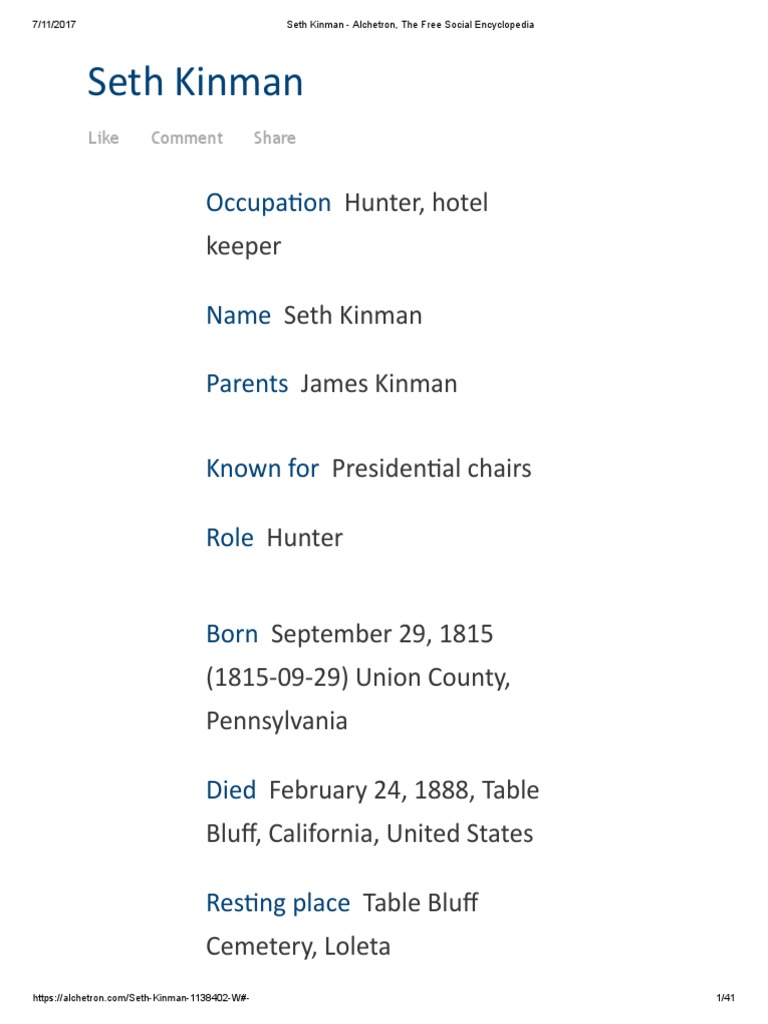Screen dimensions: 768x1024
Task: Click the Born field label
Action: point(232,634)
